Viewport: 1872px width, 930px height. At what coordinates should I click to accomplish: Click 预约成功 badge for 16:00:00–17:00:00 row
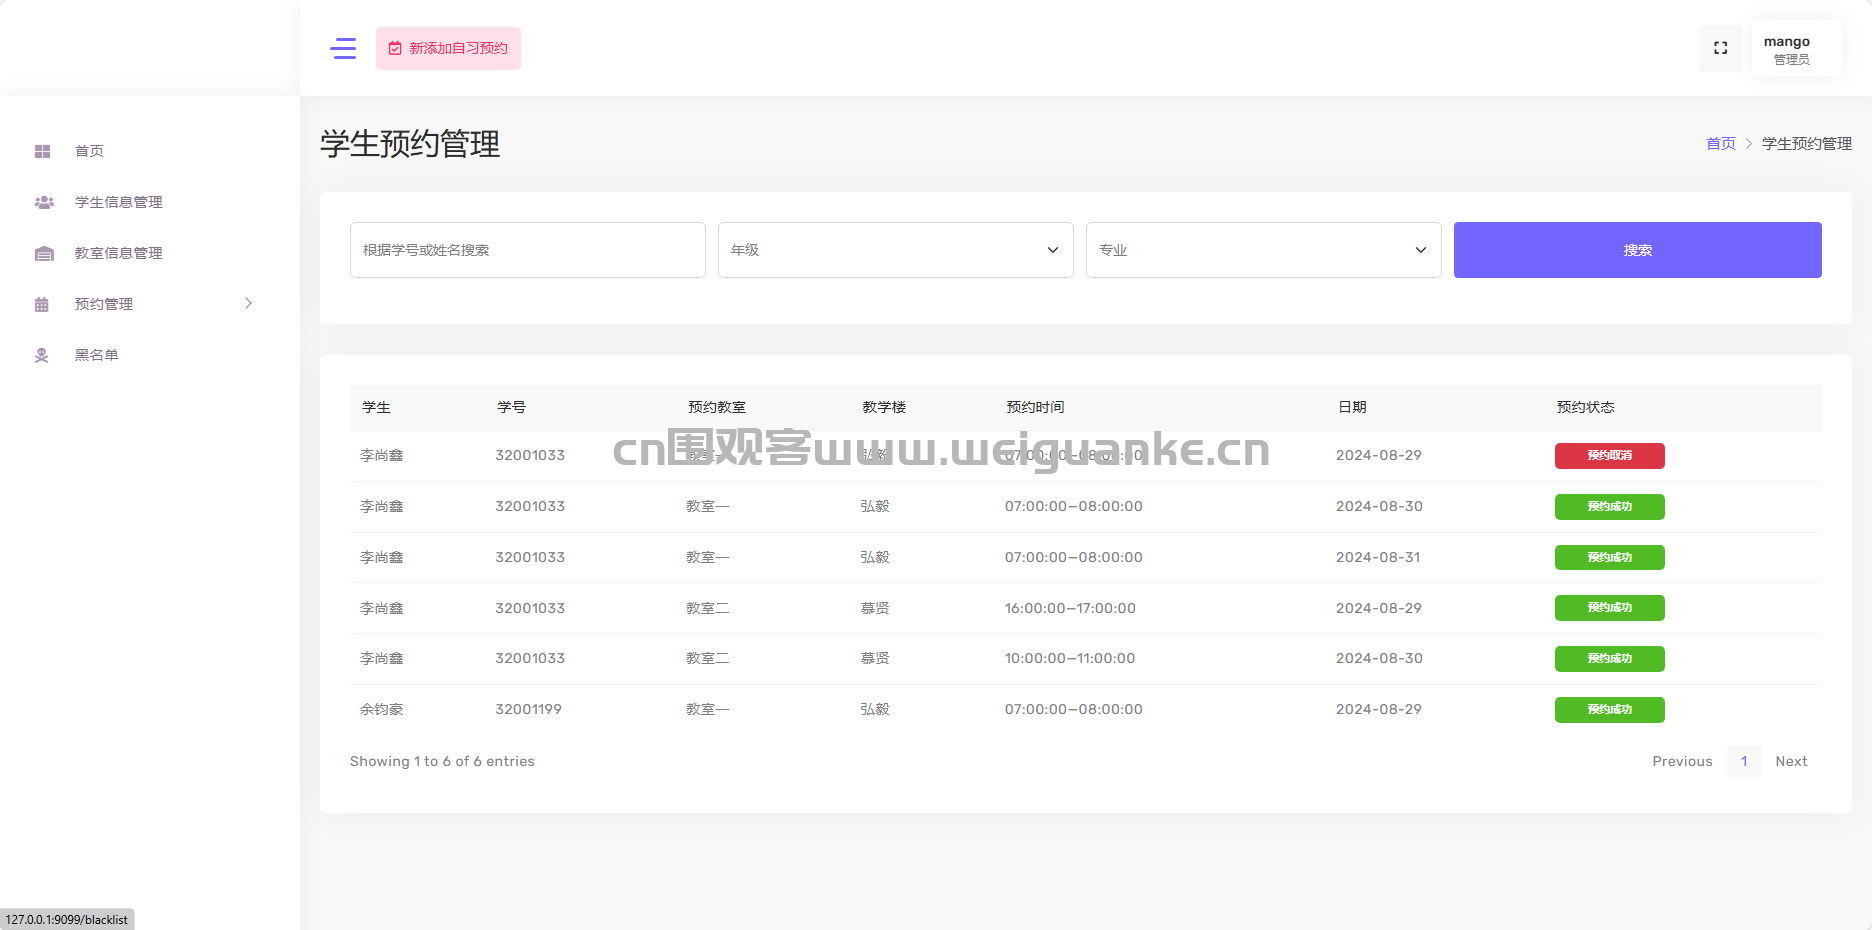coord(1609,608)
